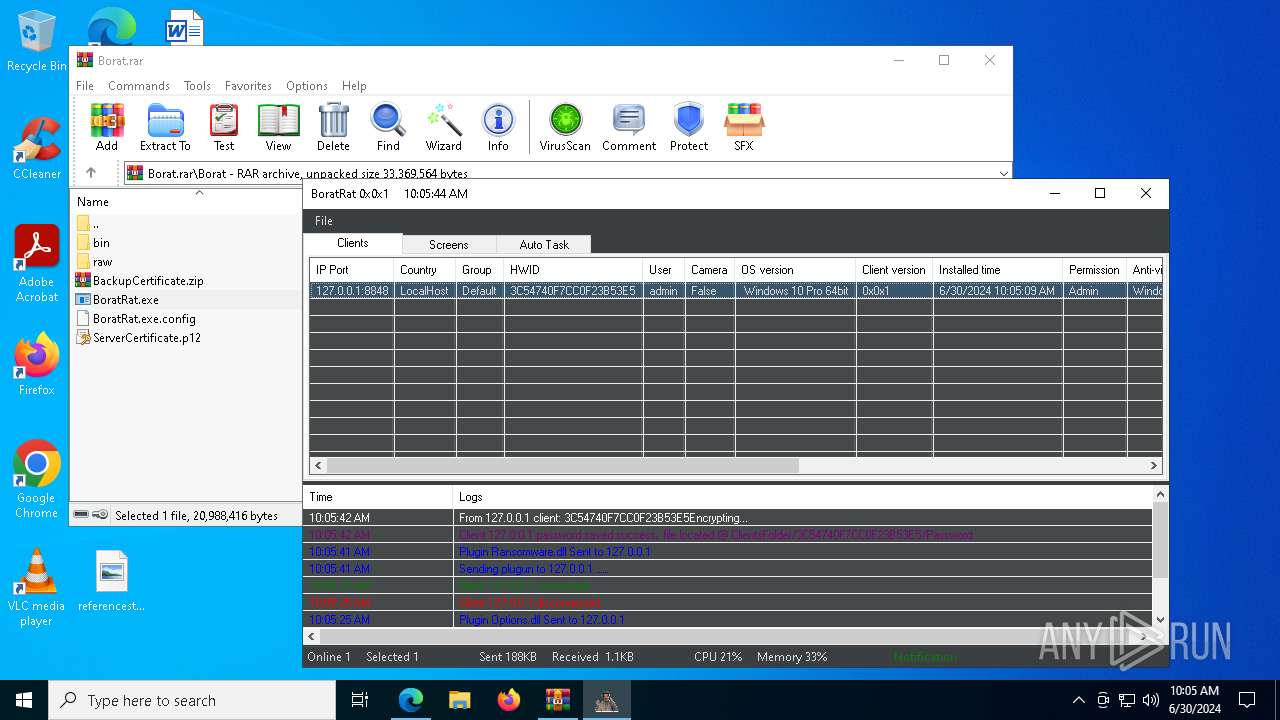Click the Windows search box
The width and height of the screenshot is (1280, 720).
[x=192, y=700]
